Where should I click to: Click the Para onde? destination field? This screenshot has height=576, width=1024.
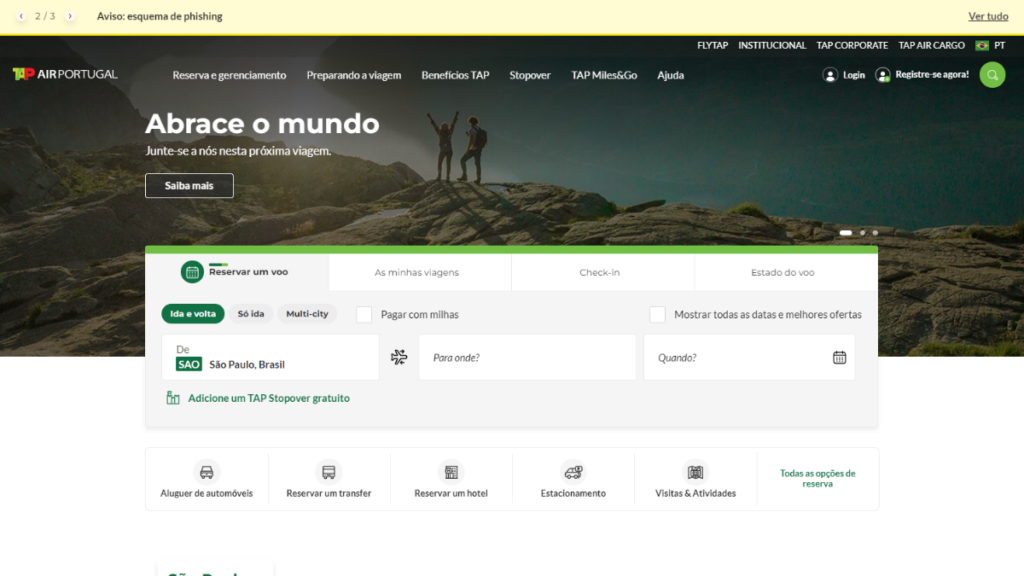[528, 357]
